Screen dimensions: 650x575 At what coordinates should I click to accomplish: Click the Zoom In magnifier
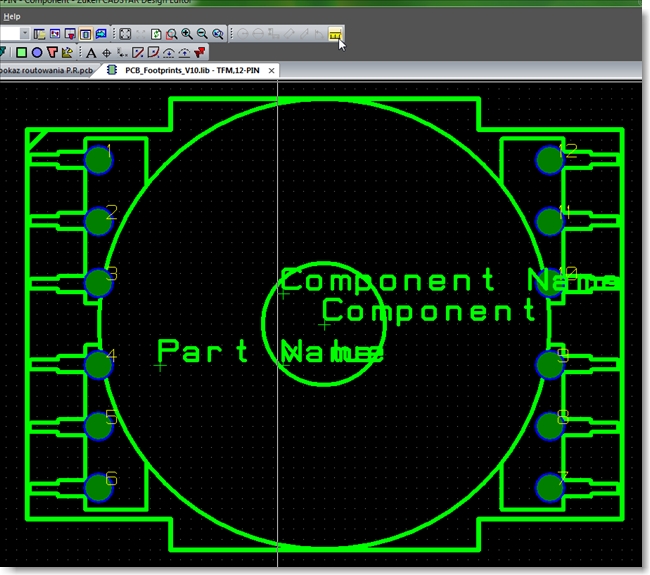(187, 34)
